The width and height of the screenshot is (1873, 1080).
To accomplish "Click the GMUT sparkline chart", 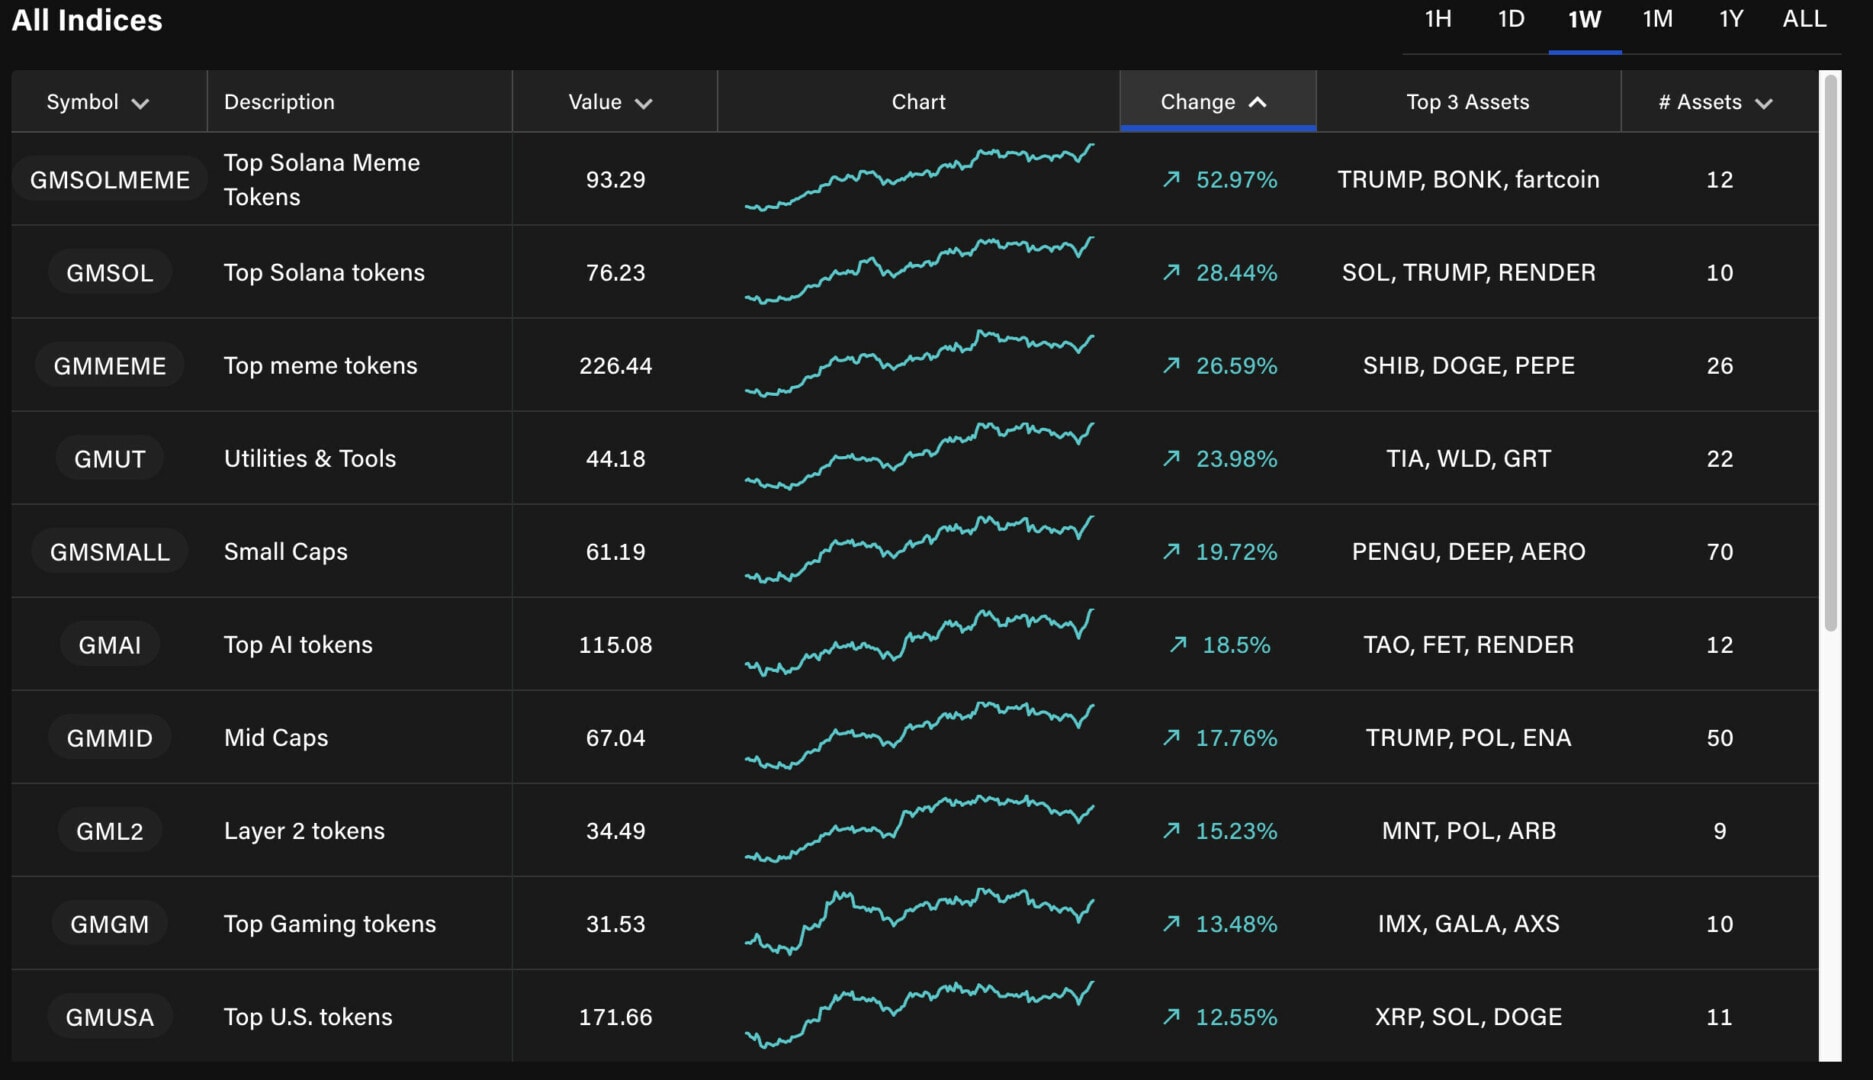I will click(919, 456).
